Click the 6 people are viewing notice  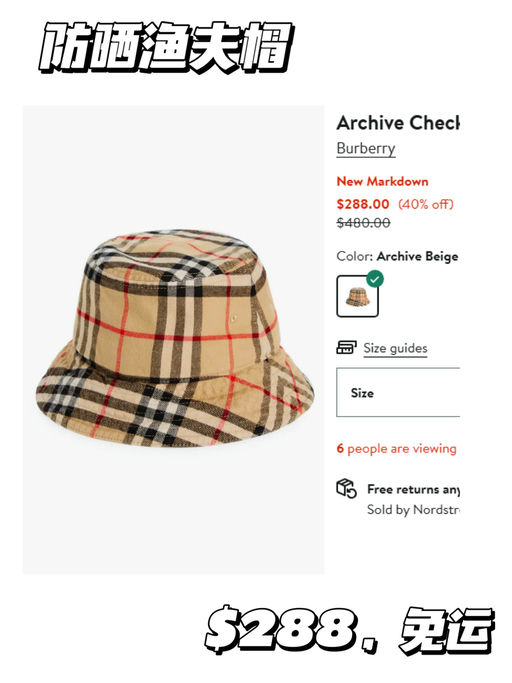(397, 448)
